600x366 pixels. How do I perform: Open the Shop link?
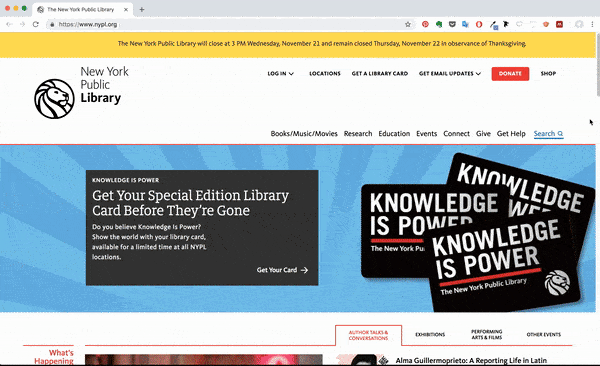tap(548, 74)
